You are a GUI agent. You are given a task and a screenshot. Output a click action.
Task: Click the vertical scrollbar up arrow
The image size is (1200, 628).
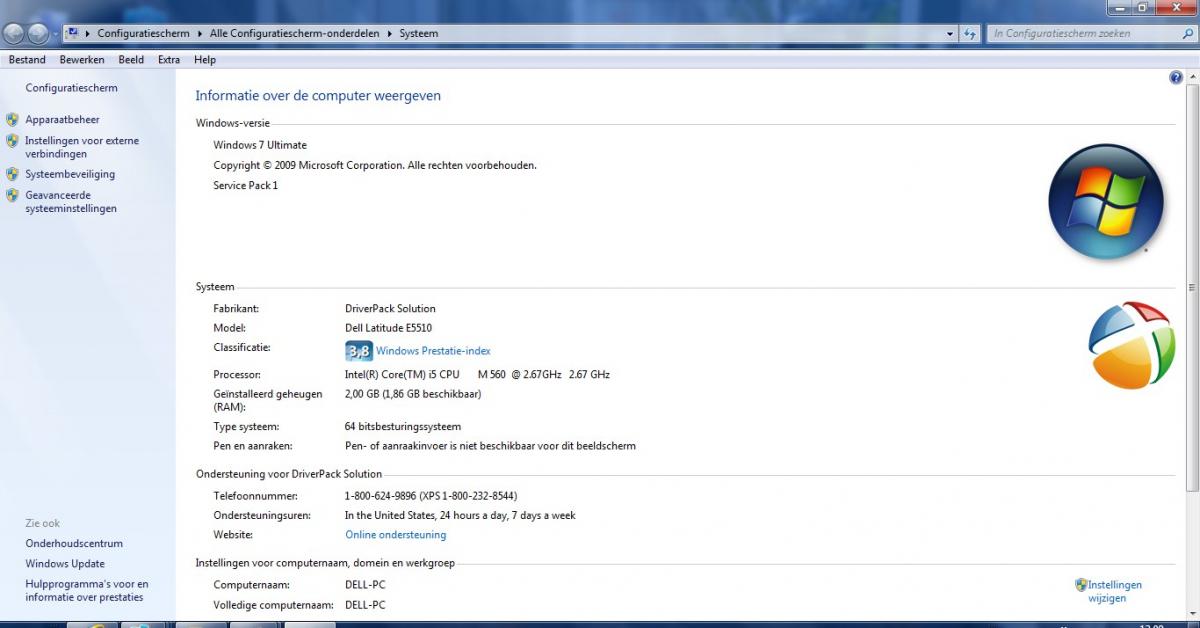pyautogui.click(x=1192, y=78)
